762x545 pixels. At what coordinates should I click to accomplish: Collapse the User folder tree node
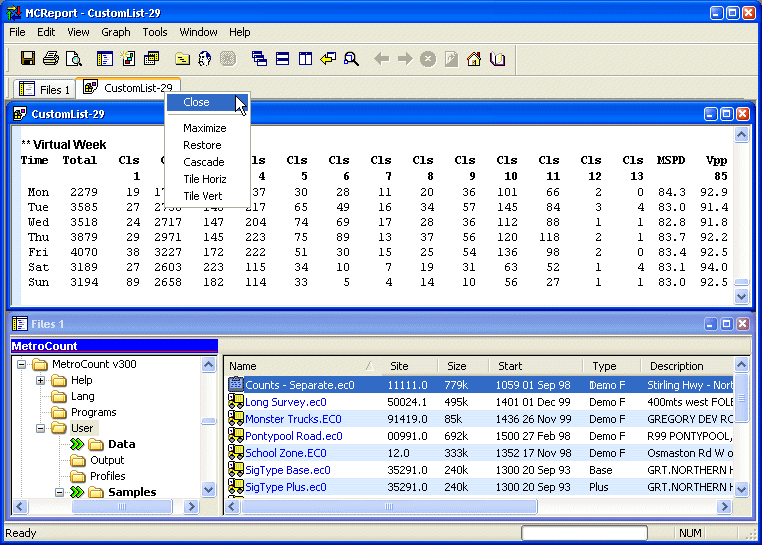41,428
